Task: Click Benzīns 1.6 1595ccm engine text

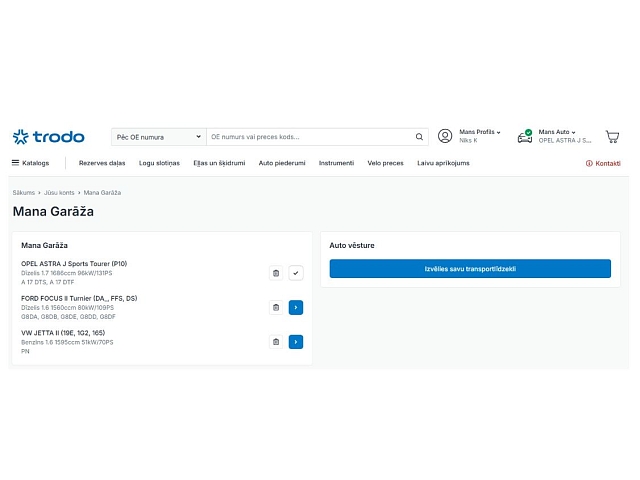Action: coord(67,342)
